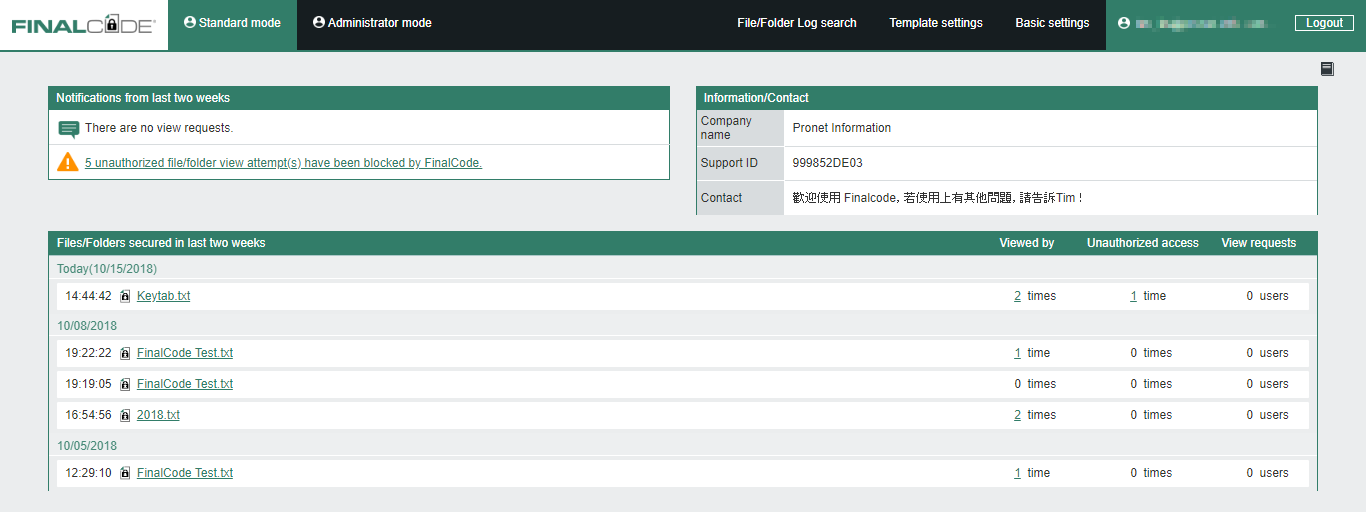Open FinalCode Test.txt secured at 19:22:22
1366x512 pixels.
point(184,353)
